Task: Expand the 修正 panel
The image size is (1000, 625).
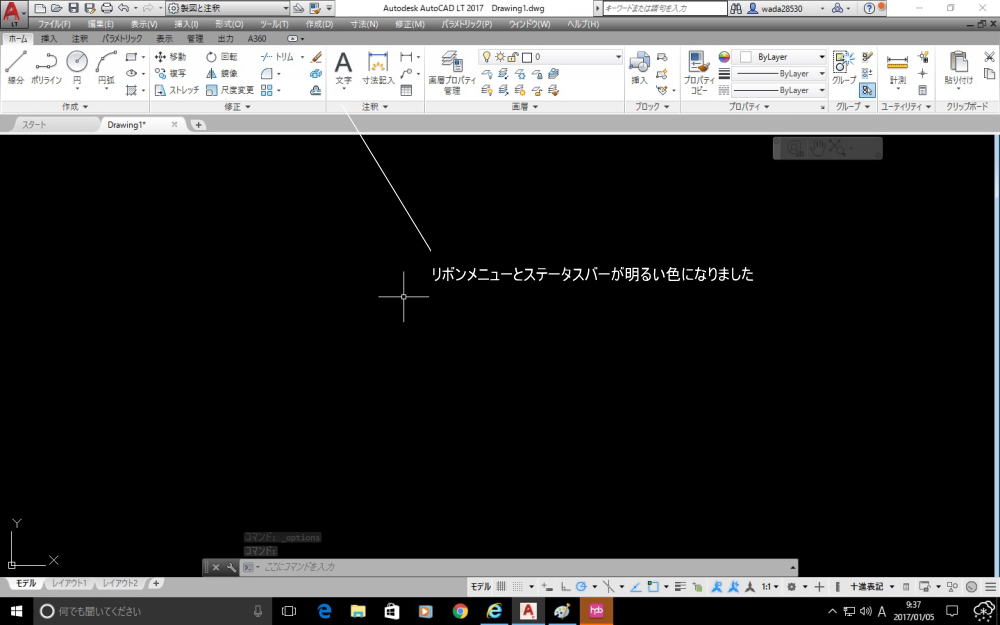Action: (x=237, y=107)
